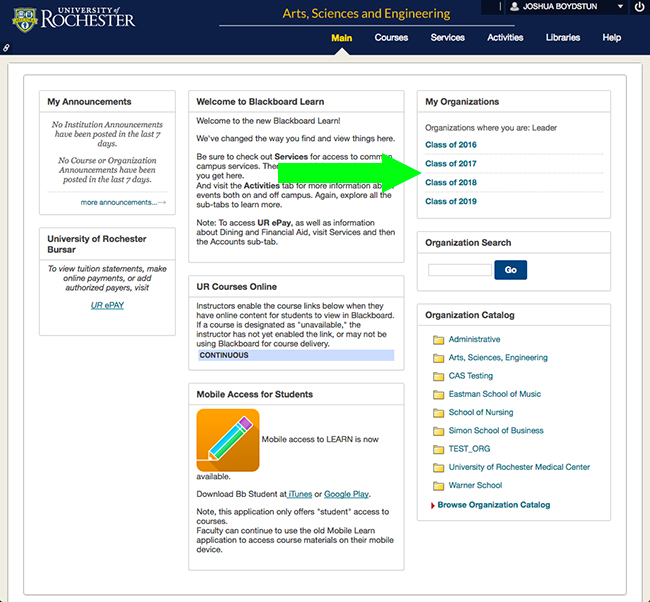650x602 pixels.
Task: Open the Class of 2016 organization
Action: tap(451, 145)
